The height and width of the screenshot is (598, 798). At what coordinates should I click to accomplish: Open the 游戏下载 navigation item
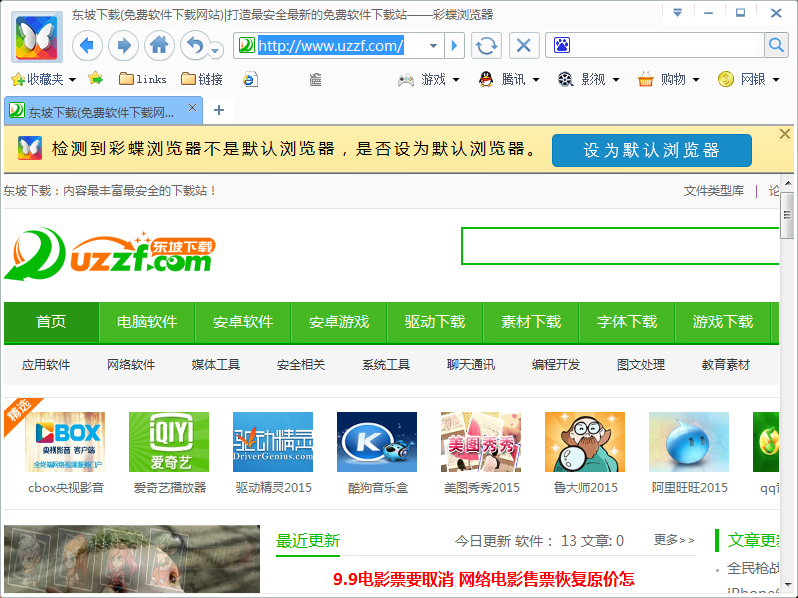(x=723, y=322)
